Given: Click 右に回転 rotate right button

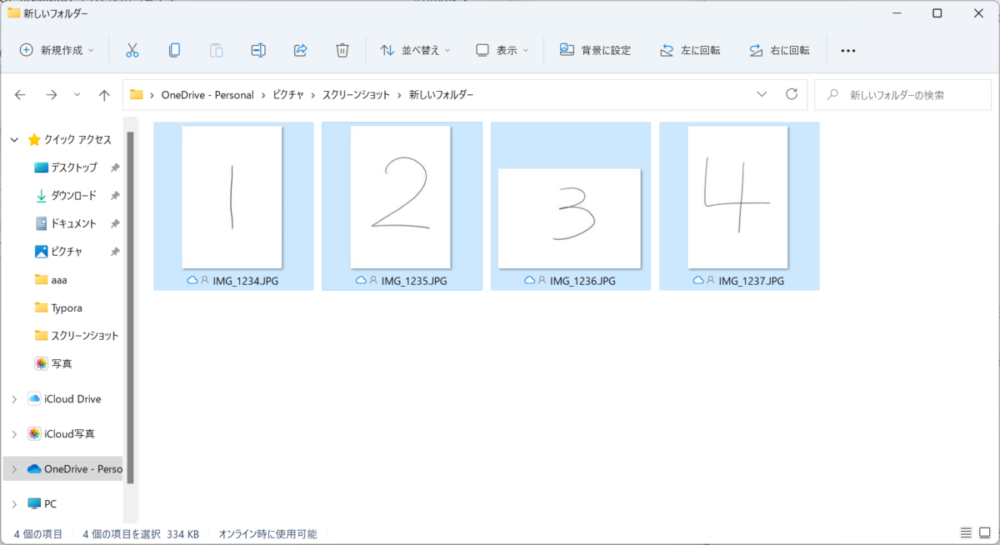Looking at the screenshot, I should 779,50.
